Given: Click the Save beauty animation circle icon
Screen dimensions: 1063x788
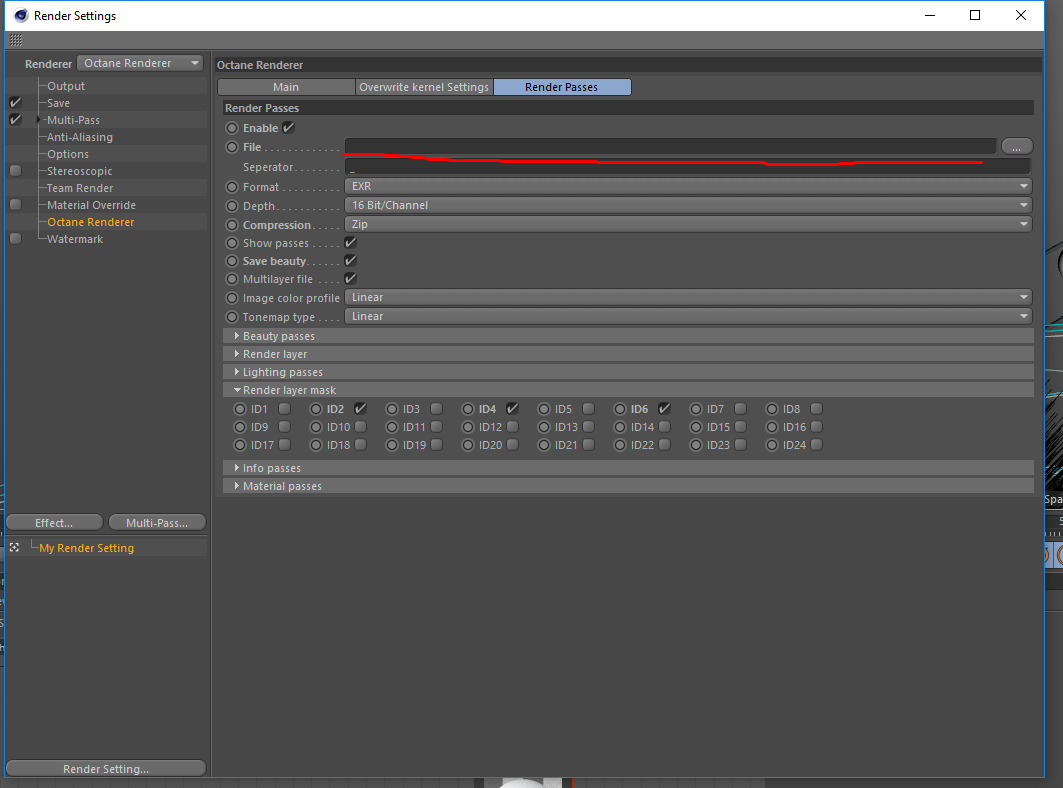Looking at the screenshot, I should (x=233, y=260).
